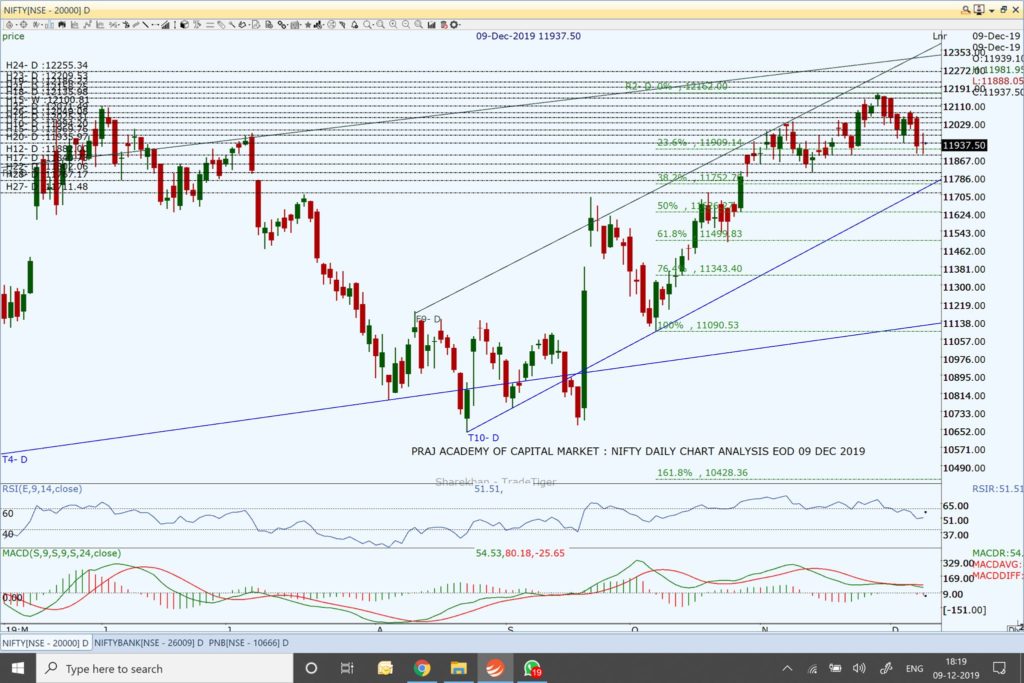This screenshot has height=683, width=1024.
Task: Select the diagonal trend line drawing tool
Action: pyautogui.click(x=145, y=25)
